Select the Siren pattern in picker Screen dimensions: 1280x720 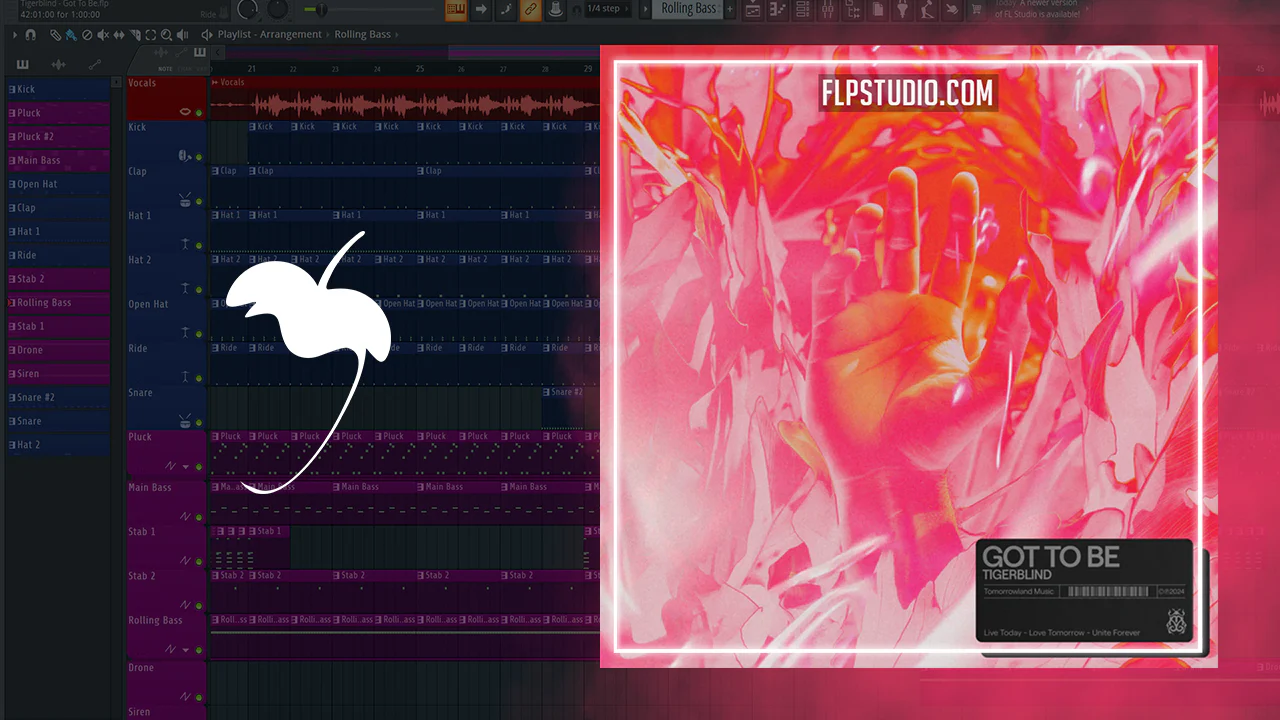58,374
